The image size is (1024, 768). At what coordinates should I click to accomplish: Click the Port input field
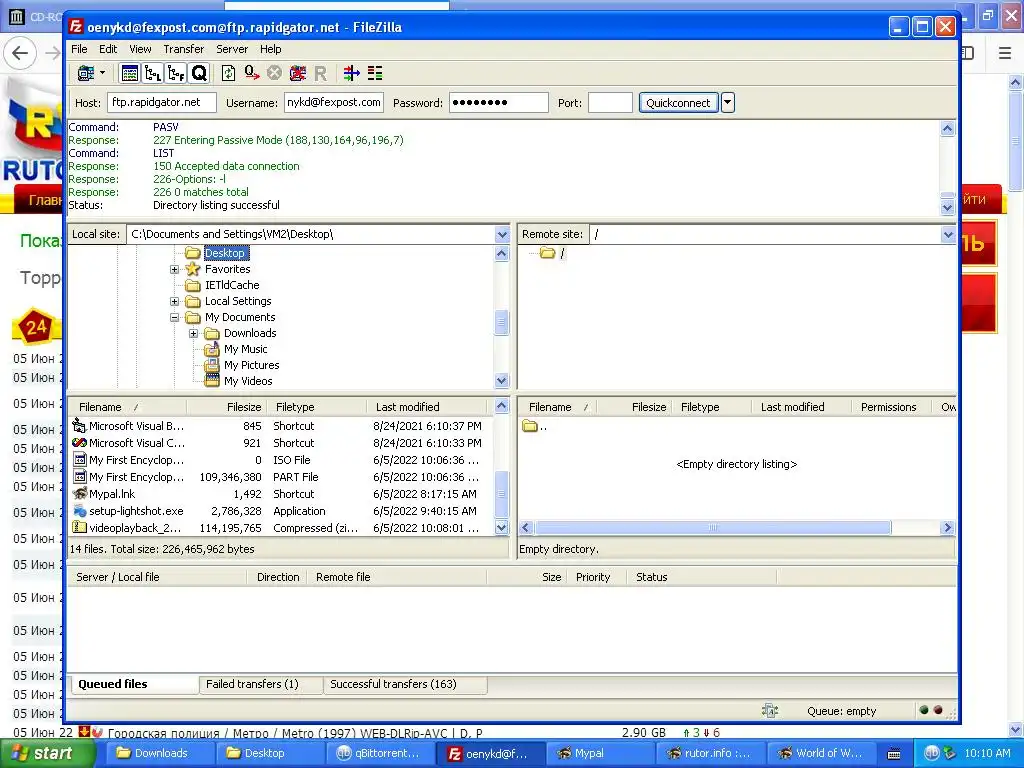[x=610, y=103]
